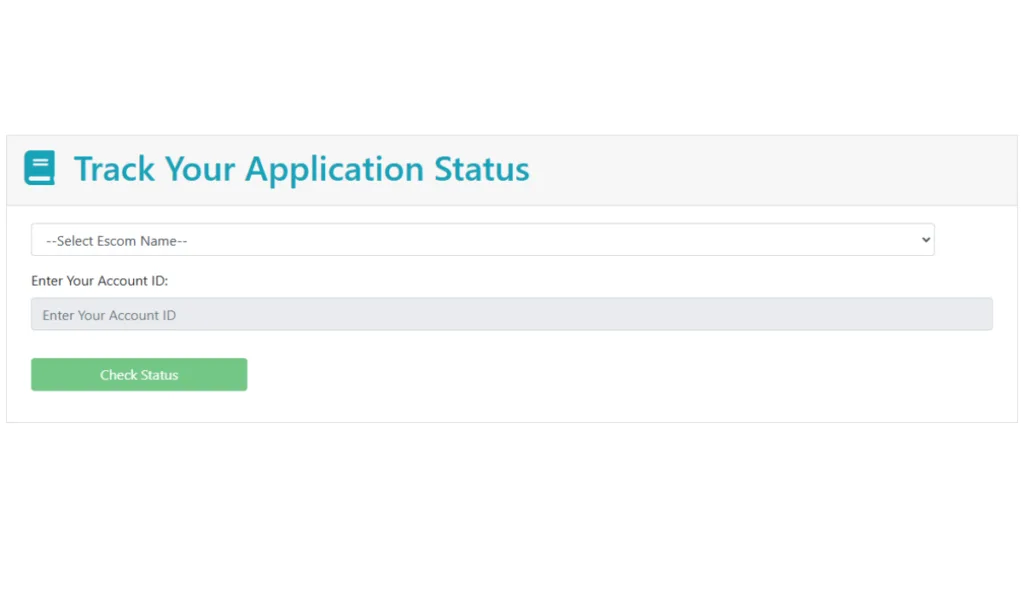The image size is (1024, 597).
Task: Submit the form using Check Status
Action: 139,374
